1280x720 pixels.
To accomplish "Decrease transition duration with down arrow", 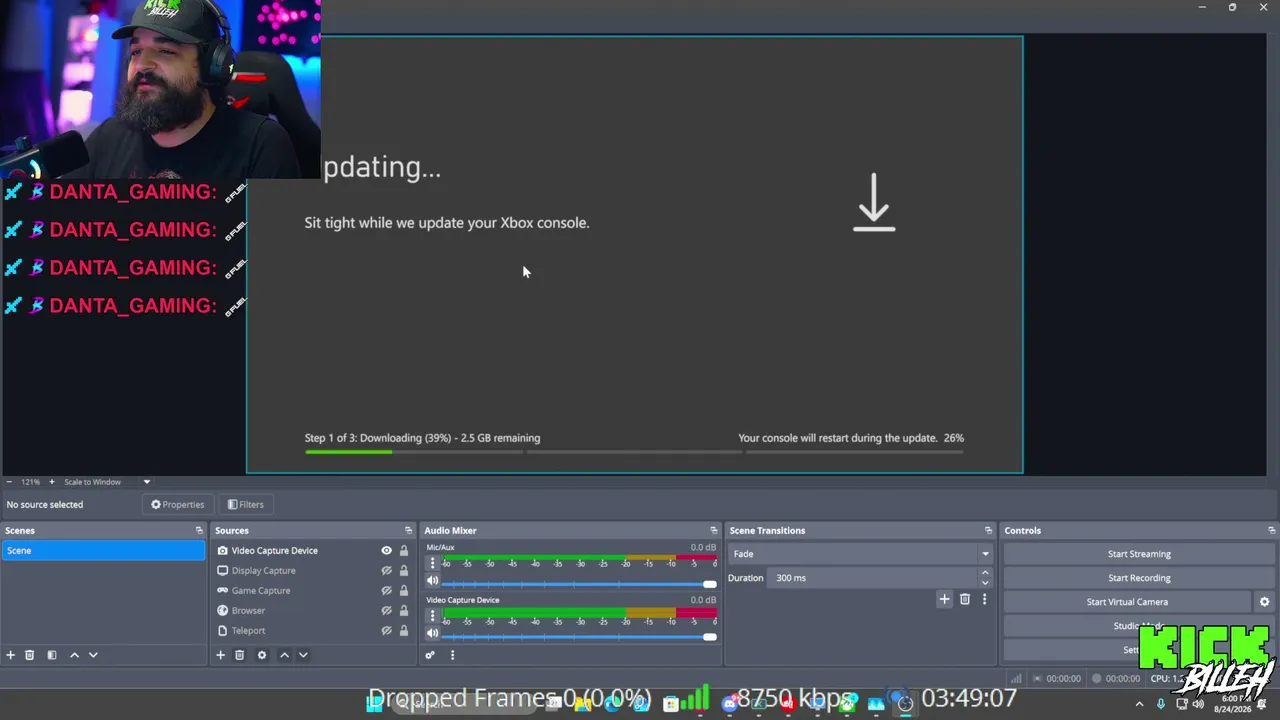I will [985, 583].
